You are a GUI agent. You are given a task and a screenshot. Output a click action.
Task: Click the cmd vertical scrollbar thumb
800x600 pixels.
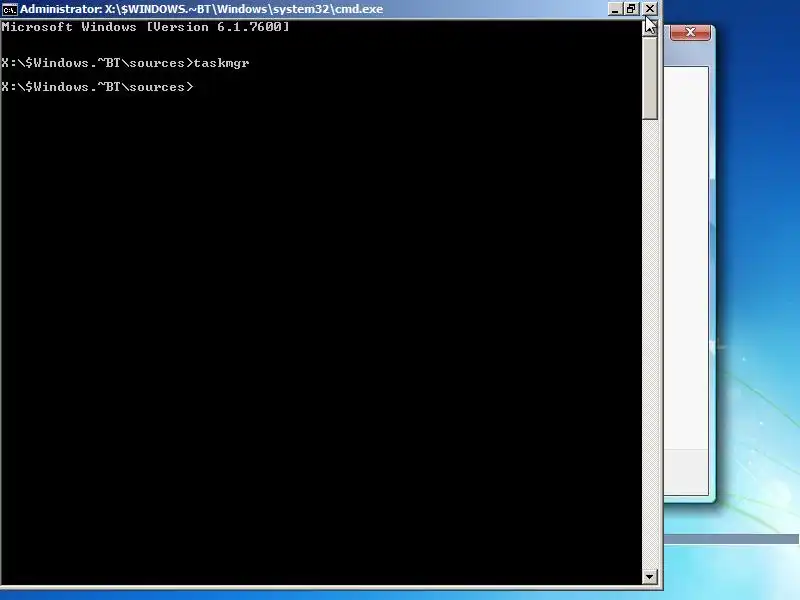(x=649, y=78)
